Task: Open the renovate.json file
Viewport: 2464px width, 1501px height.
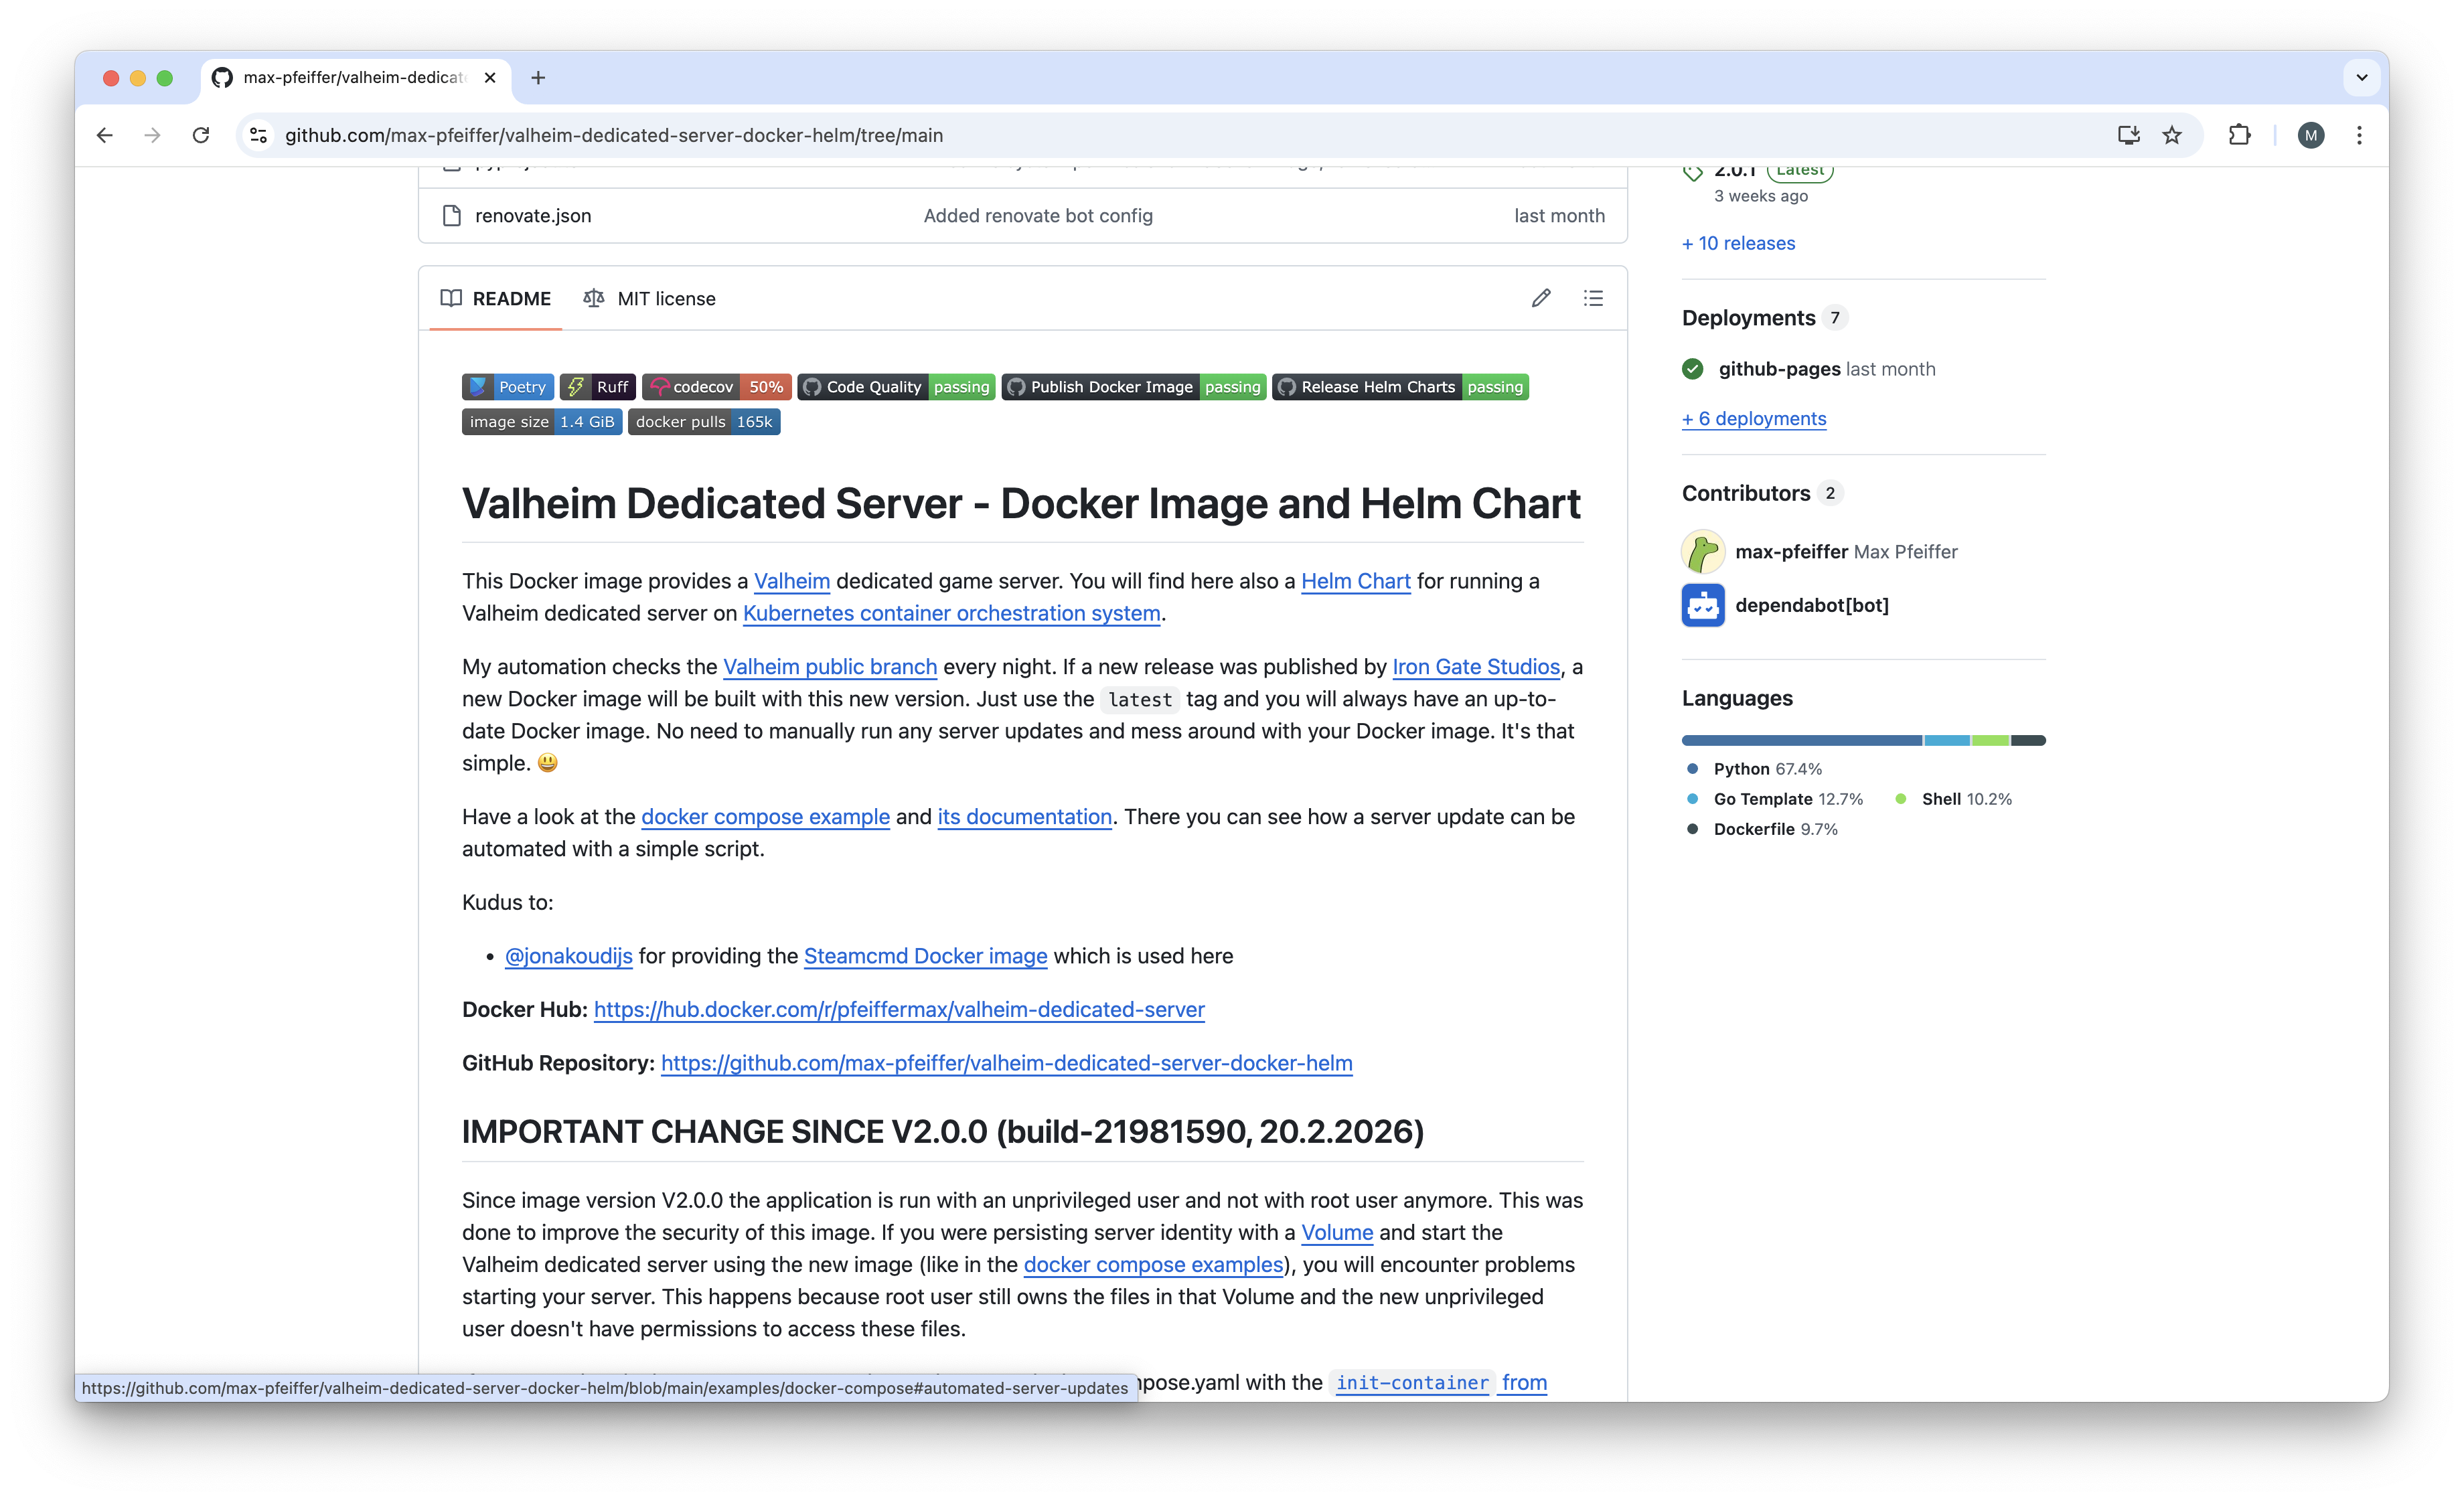Action: click(532, 215)
